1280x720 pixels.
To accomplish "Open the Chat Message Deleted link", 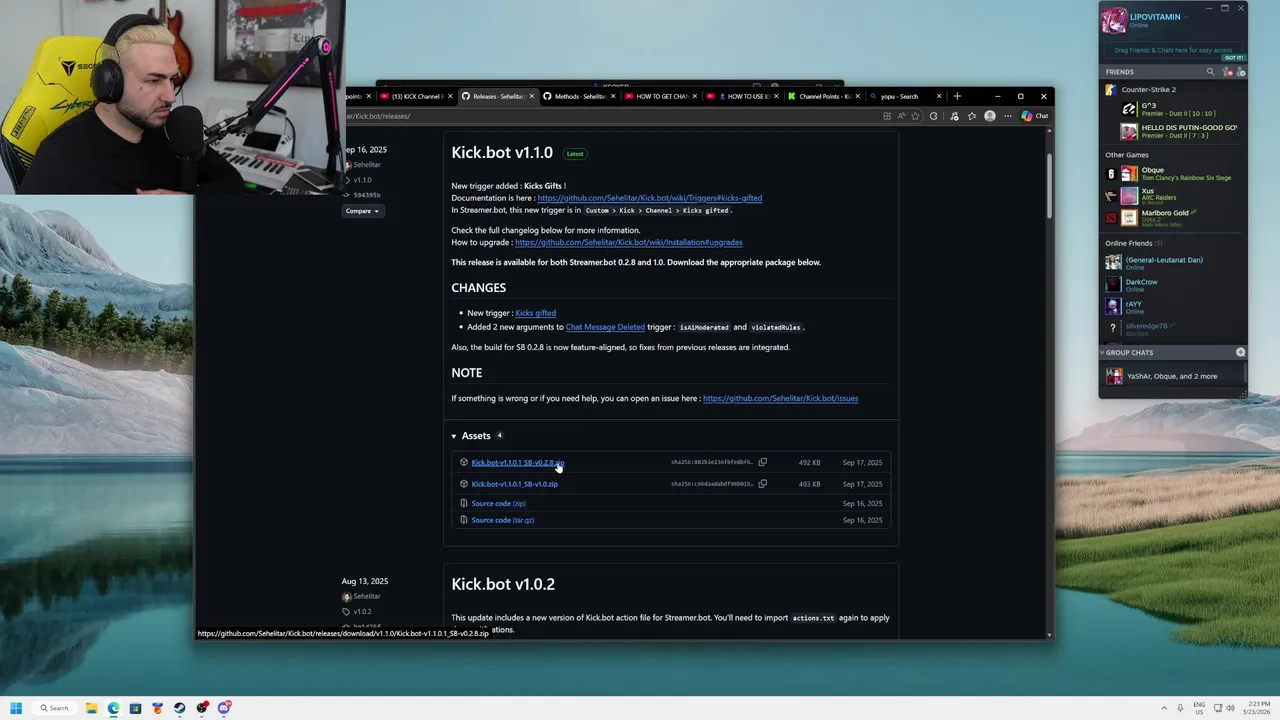I will tap(605, 327).
